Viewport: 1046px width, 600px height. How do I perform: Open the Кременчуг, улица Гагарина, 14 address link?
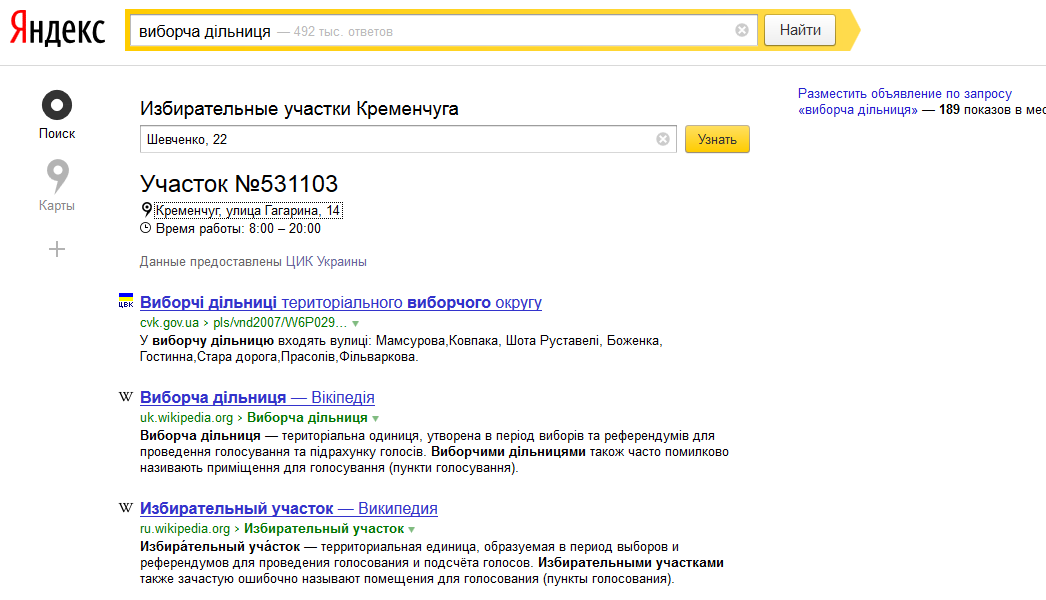tap(248, 211)
